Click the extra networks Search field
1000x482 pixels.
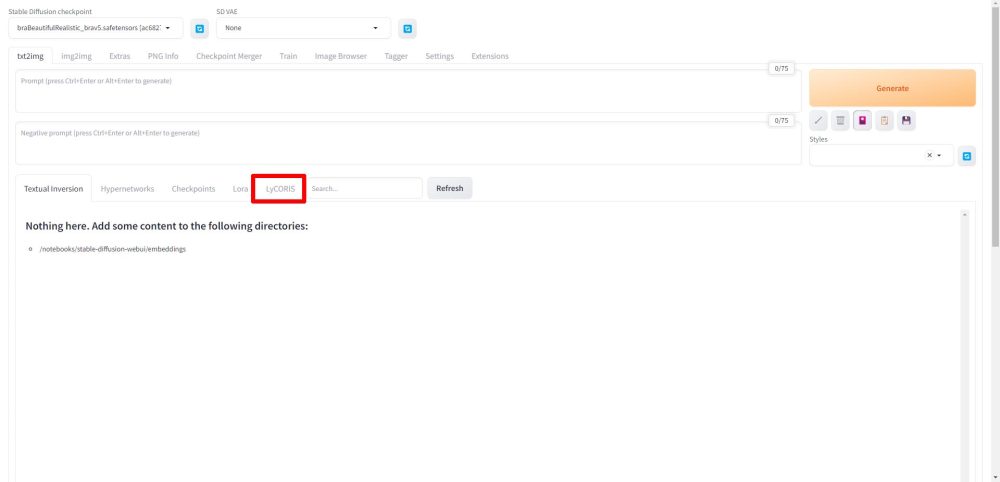tap(364, 188)
